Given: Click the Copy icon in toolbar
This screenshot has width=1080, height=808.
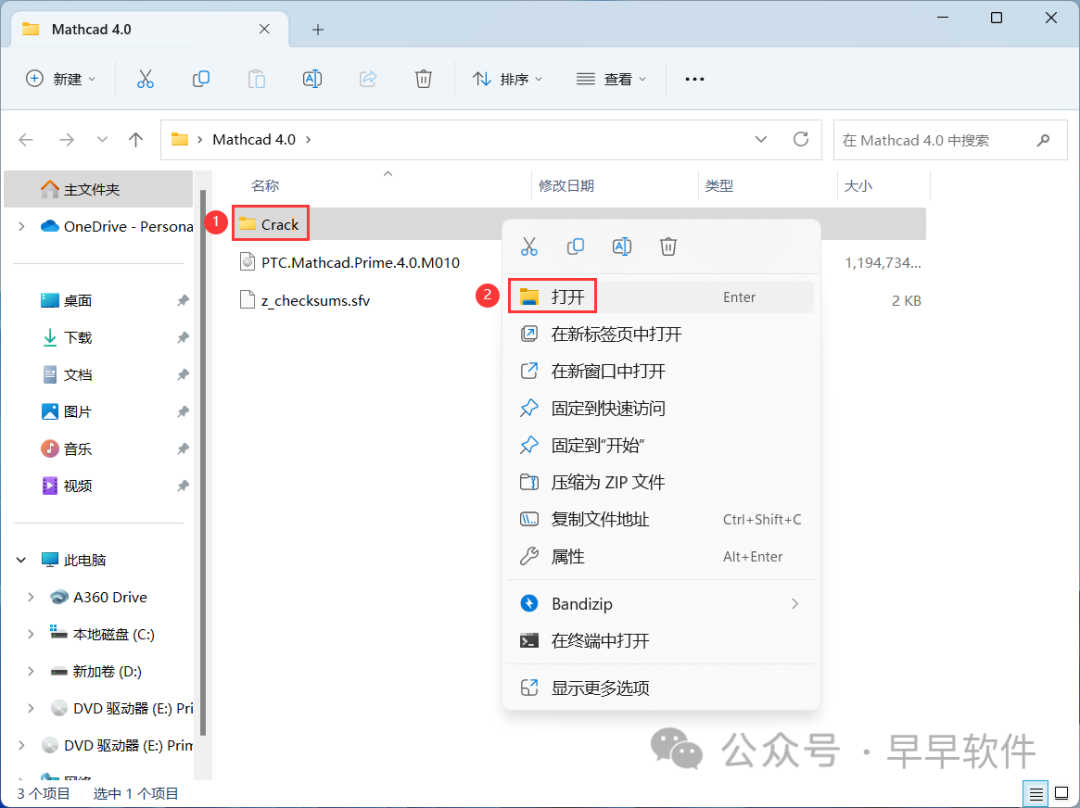Looking at the screenshot, I should pyautogui.click(x=201, y=79).
